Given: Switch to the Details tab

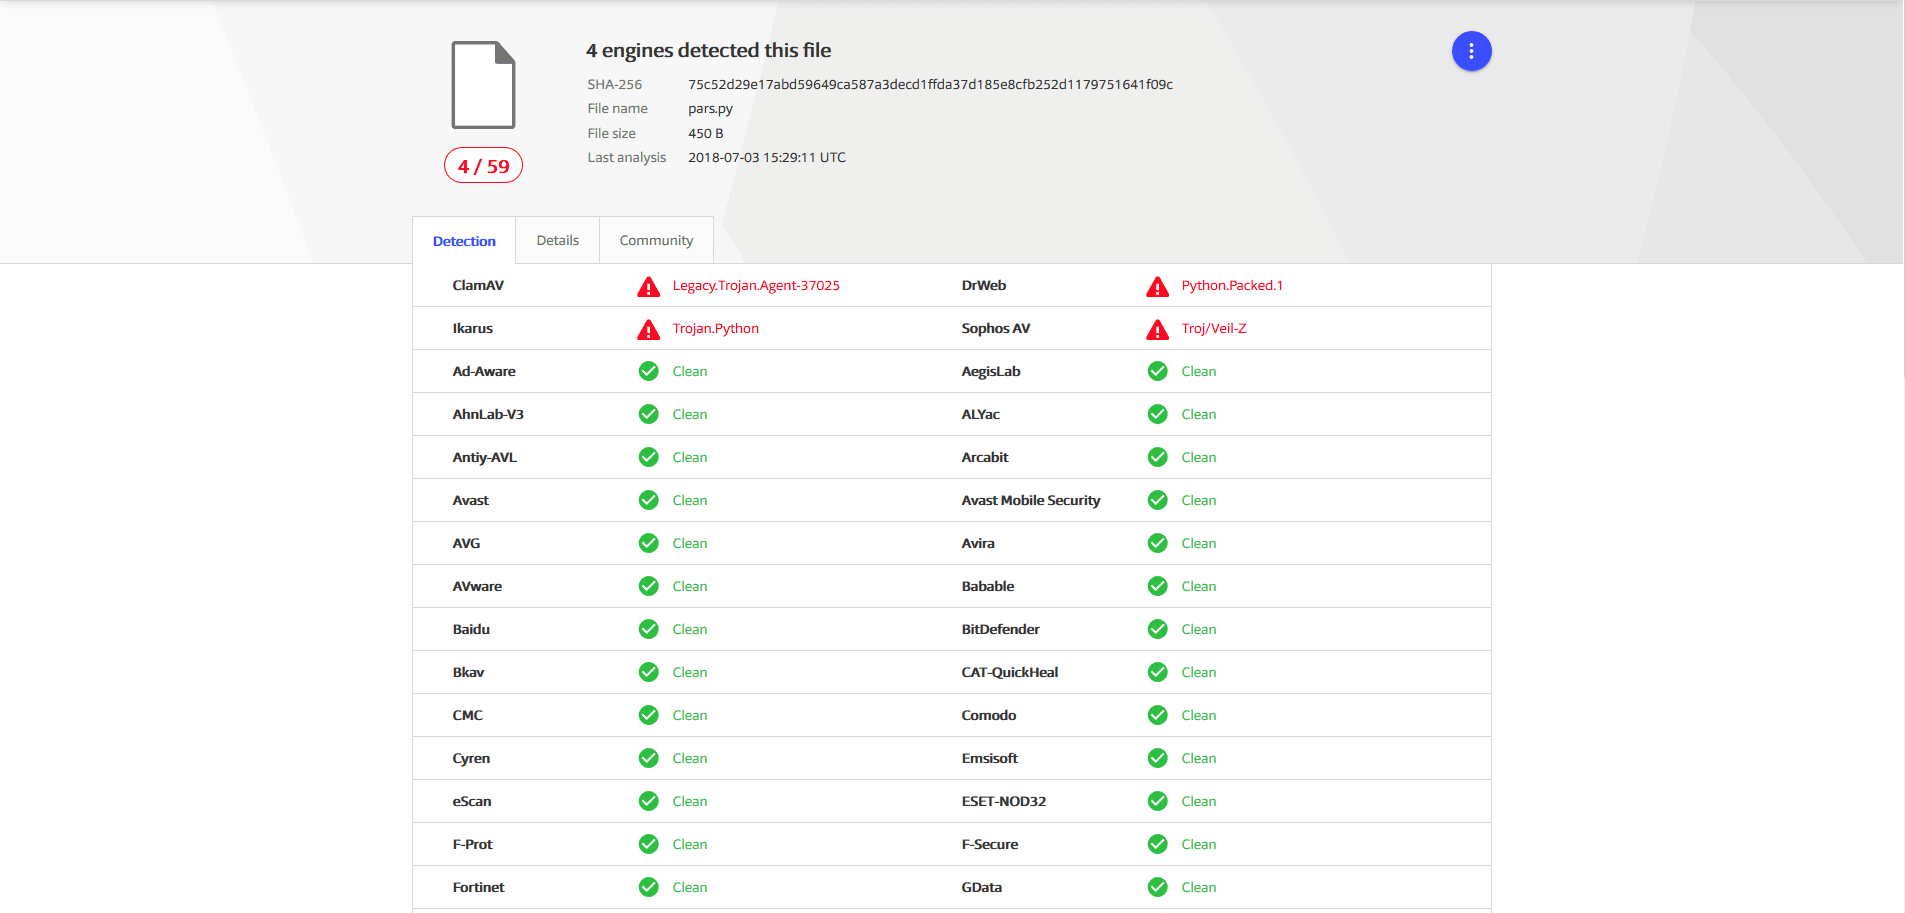Looking at the screenshot, I should [557, 241].
